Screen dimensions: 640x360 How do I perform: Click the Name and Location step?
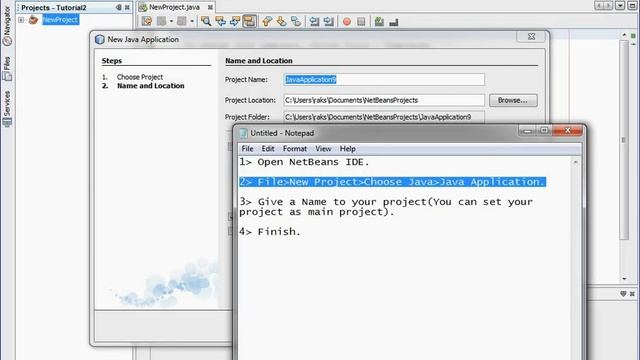pos(151,86)
